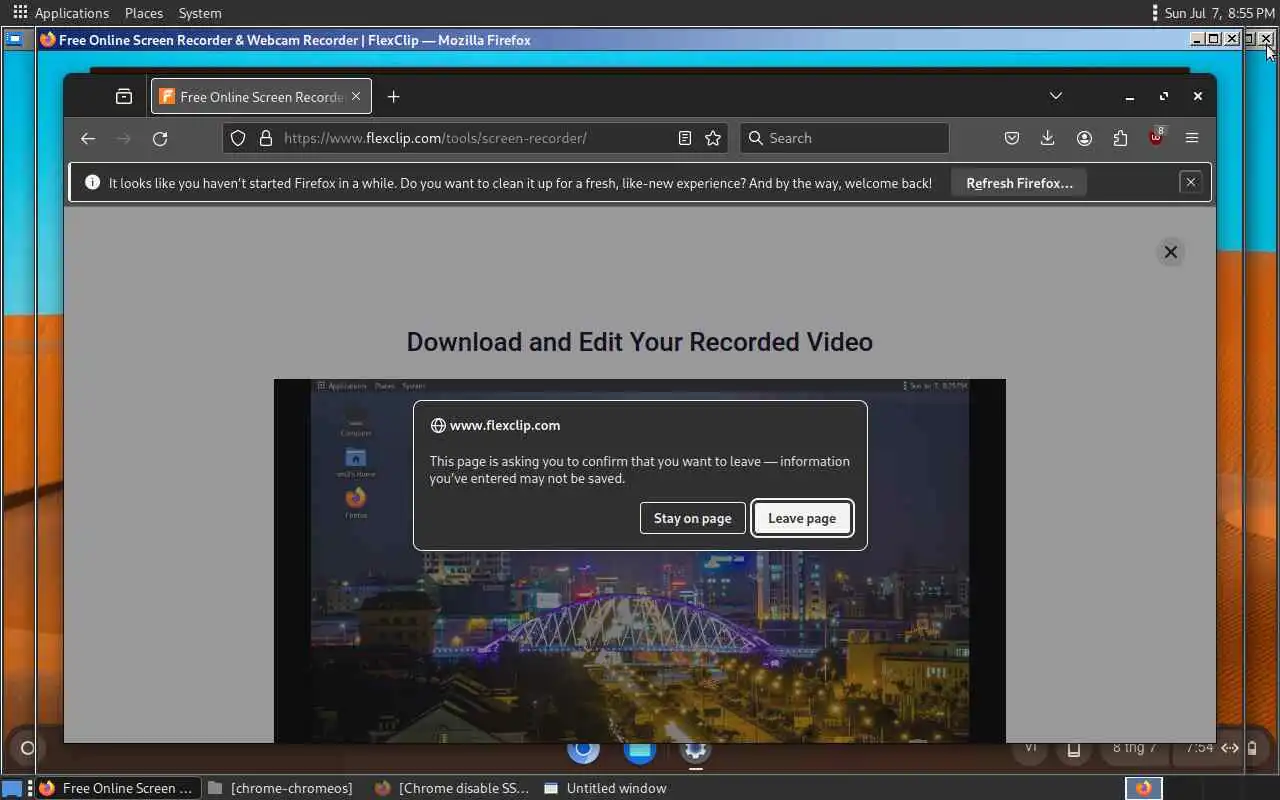1280x800 pixels.
Task: Reload the FlexClip page
Action: (x=160, y=138)
